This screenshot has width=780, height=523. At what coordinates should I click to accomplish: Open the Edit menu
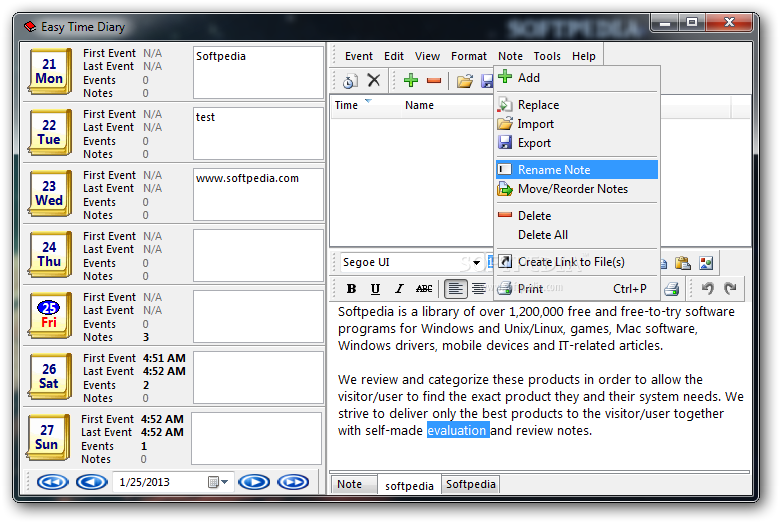point(394,56)
